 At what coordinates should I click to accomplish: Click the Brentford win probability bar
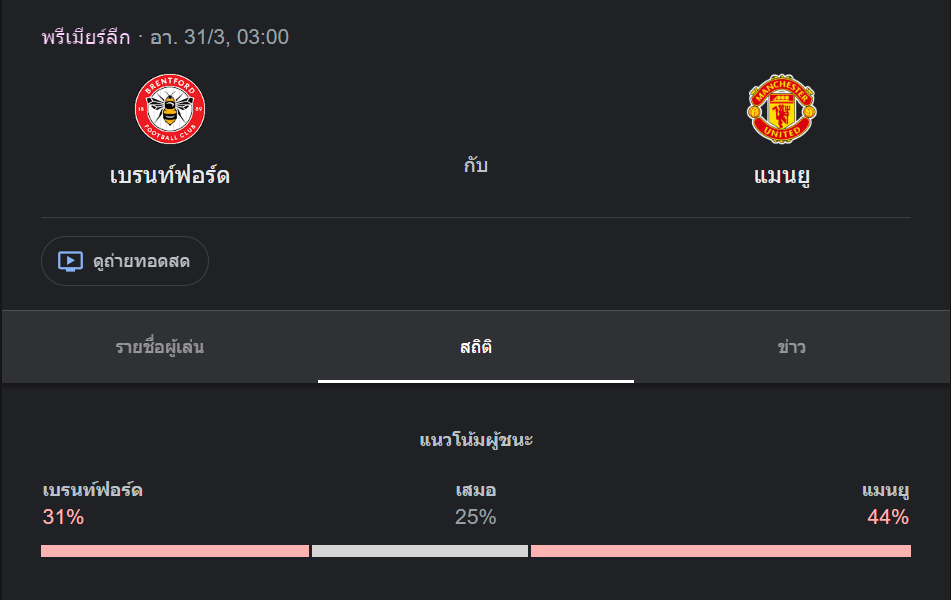point(175,551)
